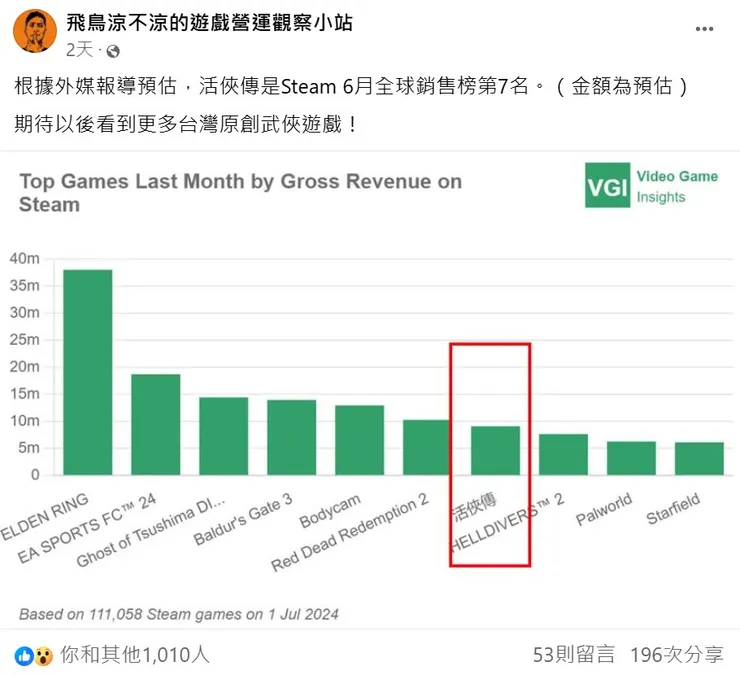Viewport: 740px width, 675px height.
Task: Open the 53則留言 comments
Action: (574, 655)
